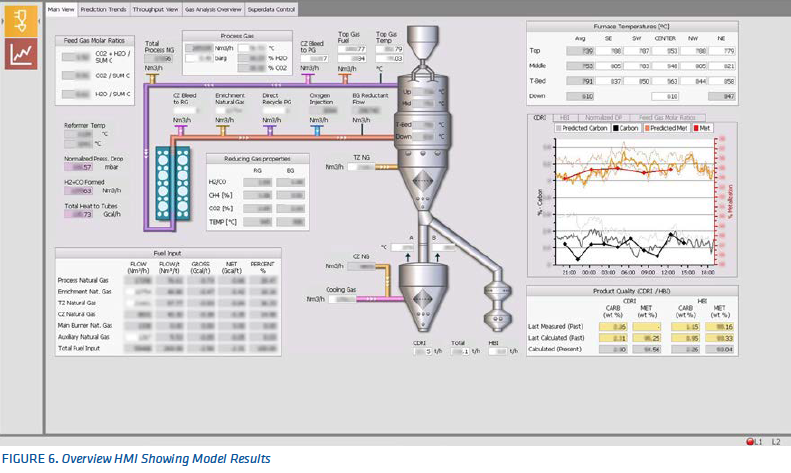Click the Last Measured CDRI CARB value
791x473 pixels.
613,327
